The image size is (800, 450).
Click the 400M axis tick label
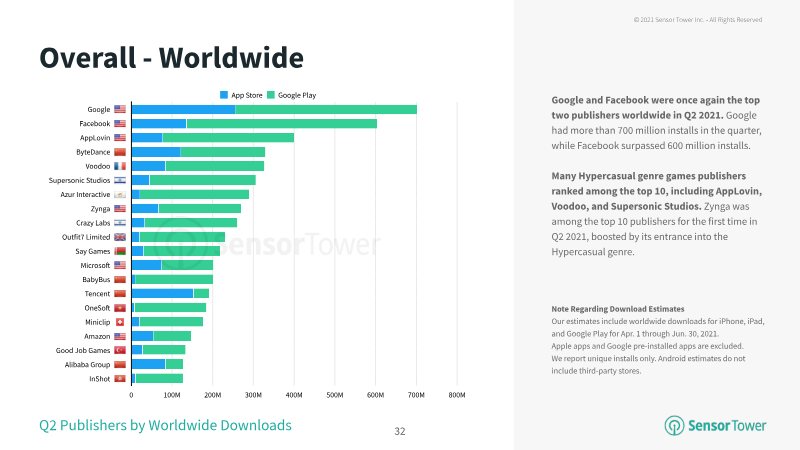pyautogui.click(x=294, y=395)
